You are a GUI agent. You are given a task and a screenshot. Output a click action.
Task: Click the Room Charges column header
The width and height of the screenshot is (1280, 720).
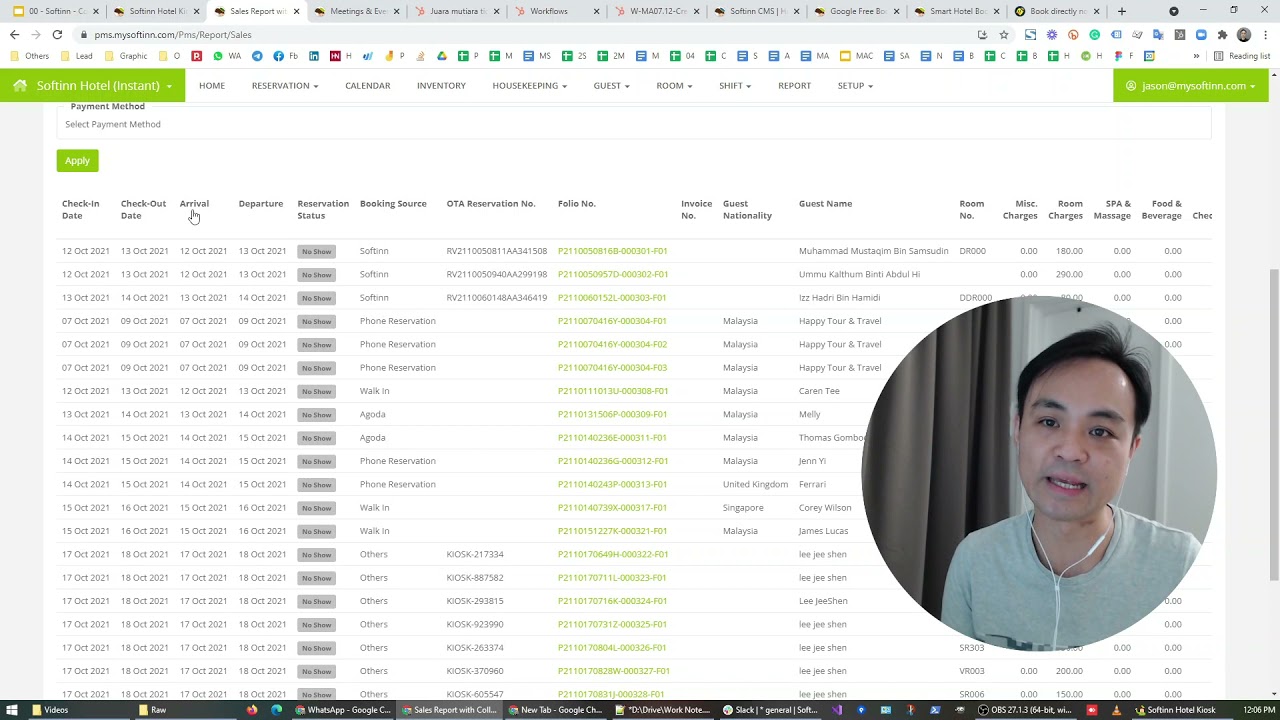pyautogui.click(x=1066, y=209)
